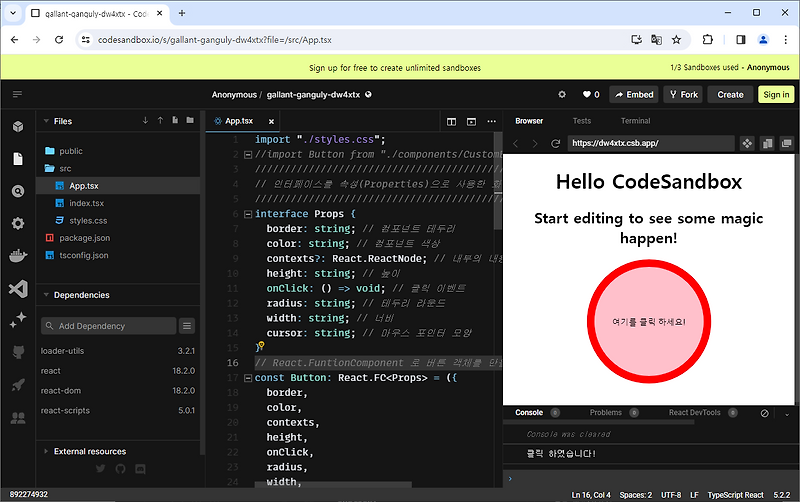Click the Add Dependency search field
Screen dimensions: 800x502
109,326
